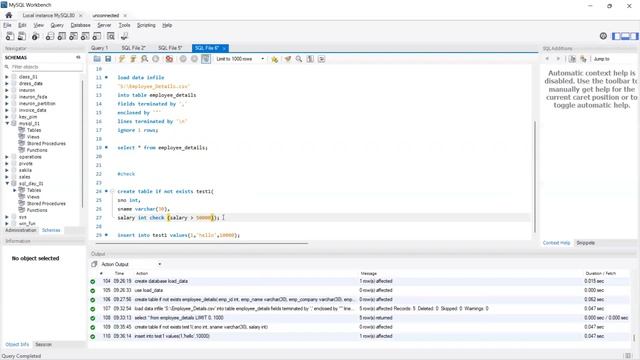Create a new function toolbar icon
This screenshot has width=640, height=360.
click(x=97, y=36)
